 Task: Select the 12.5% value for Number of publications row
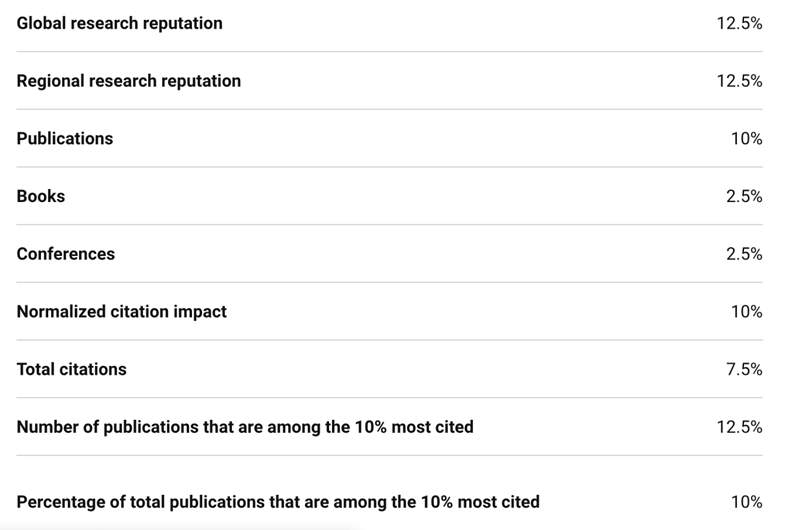739,427
